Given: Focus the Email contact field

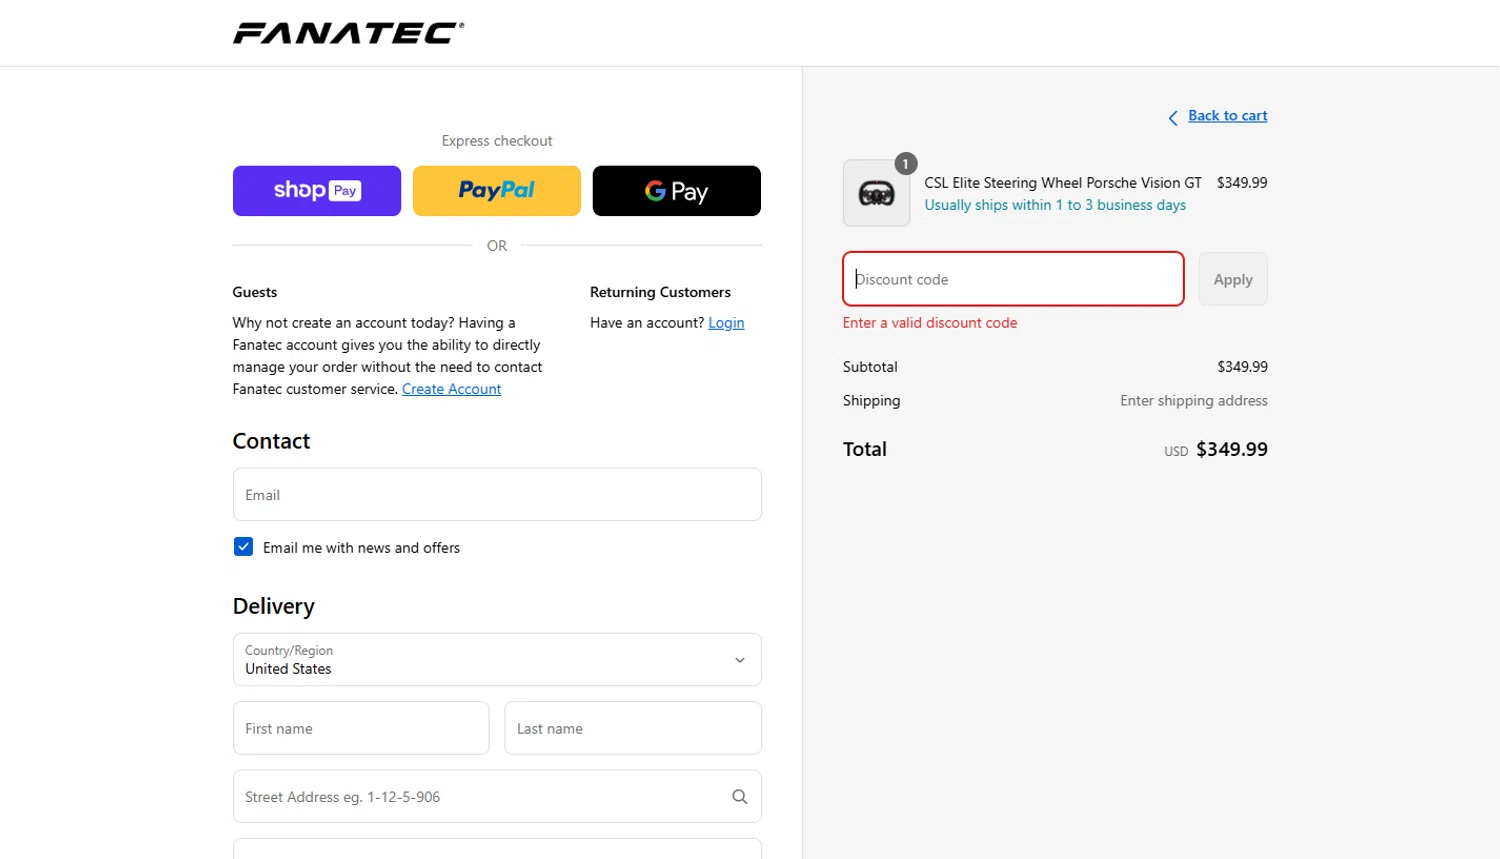Looking at the screenshot, I should [x=497, y=495].
